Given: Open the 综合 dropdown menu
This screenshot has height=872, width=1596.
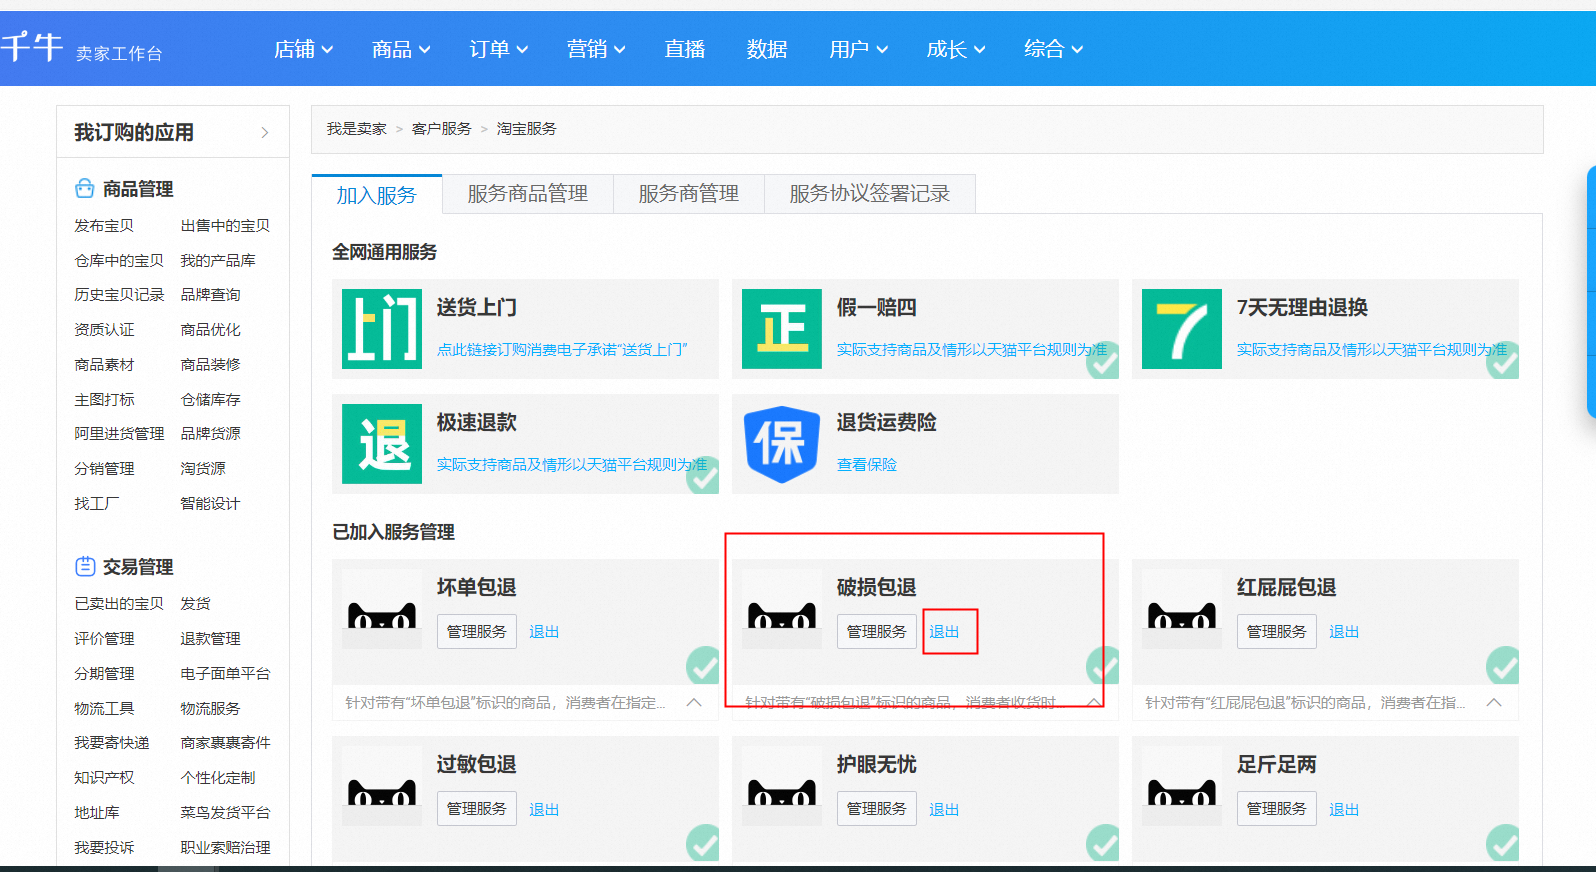Looking at the screenshot, I should point(1054,49).
